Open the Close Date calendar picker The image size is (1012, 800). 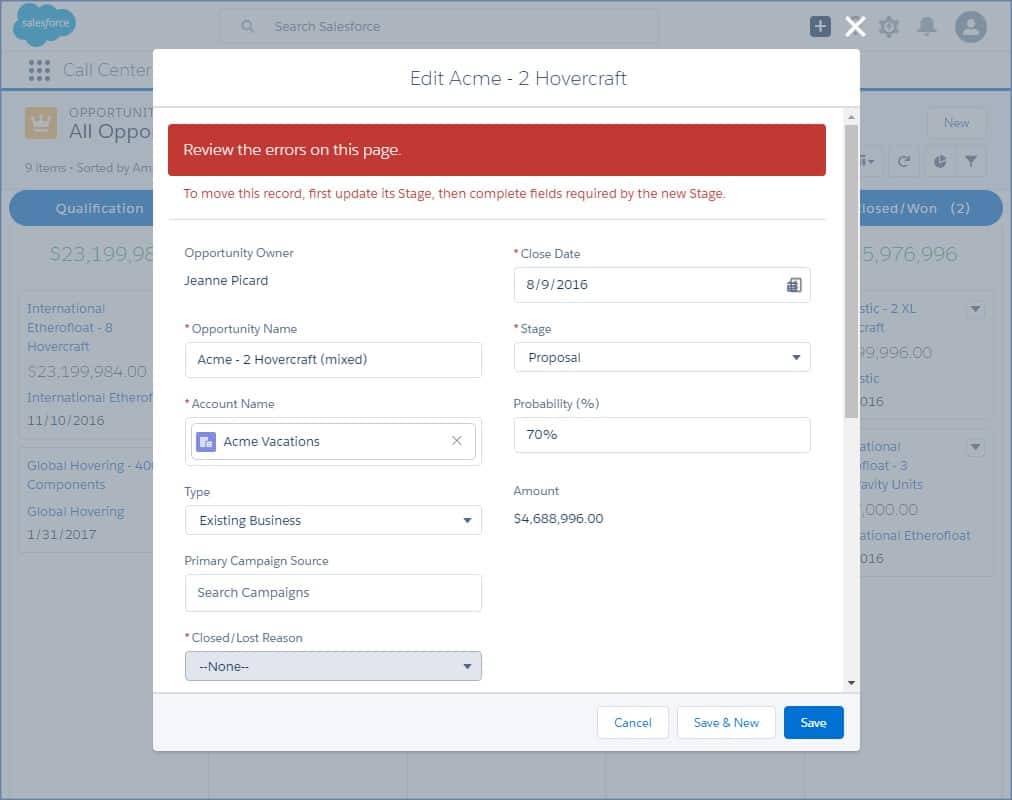tap(794, 285)
